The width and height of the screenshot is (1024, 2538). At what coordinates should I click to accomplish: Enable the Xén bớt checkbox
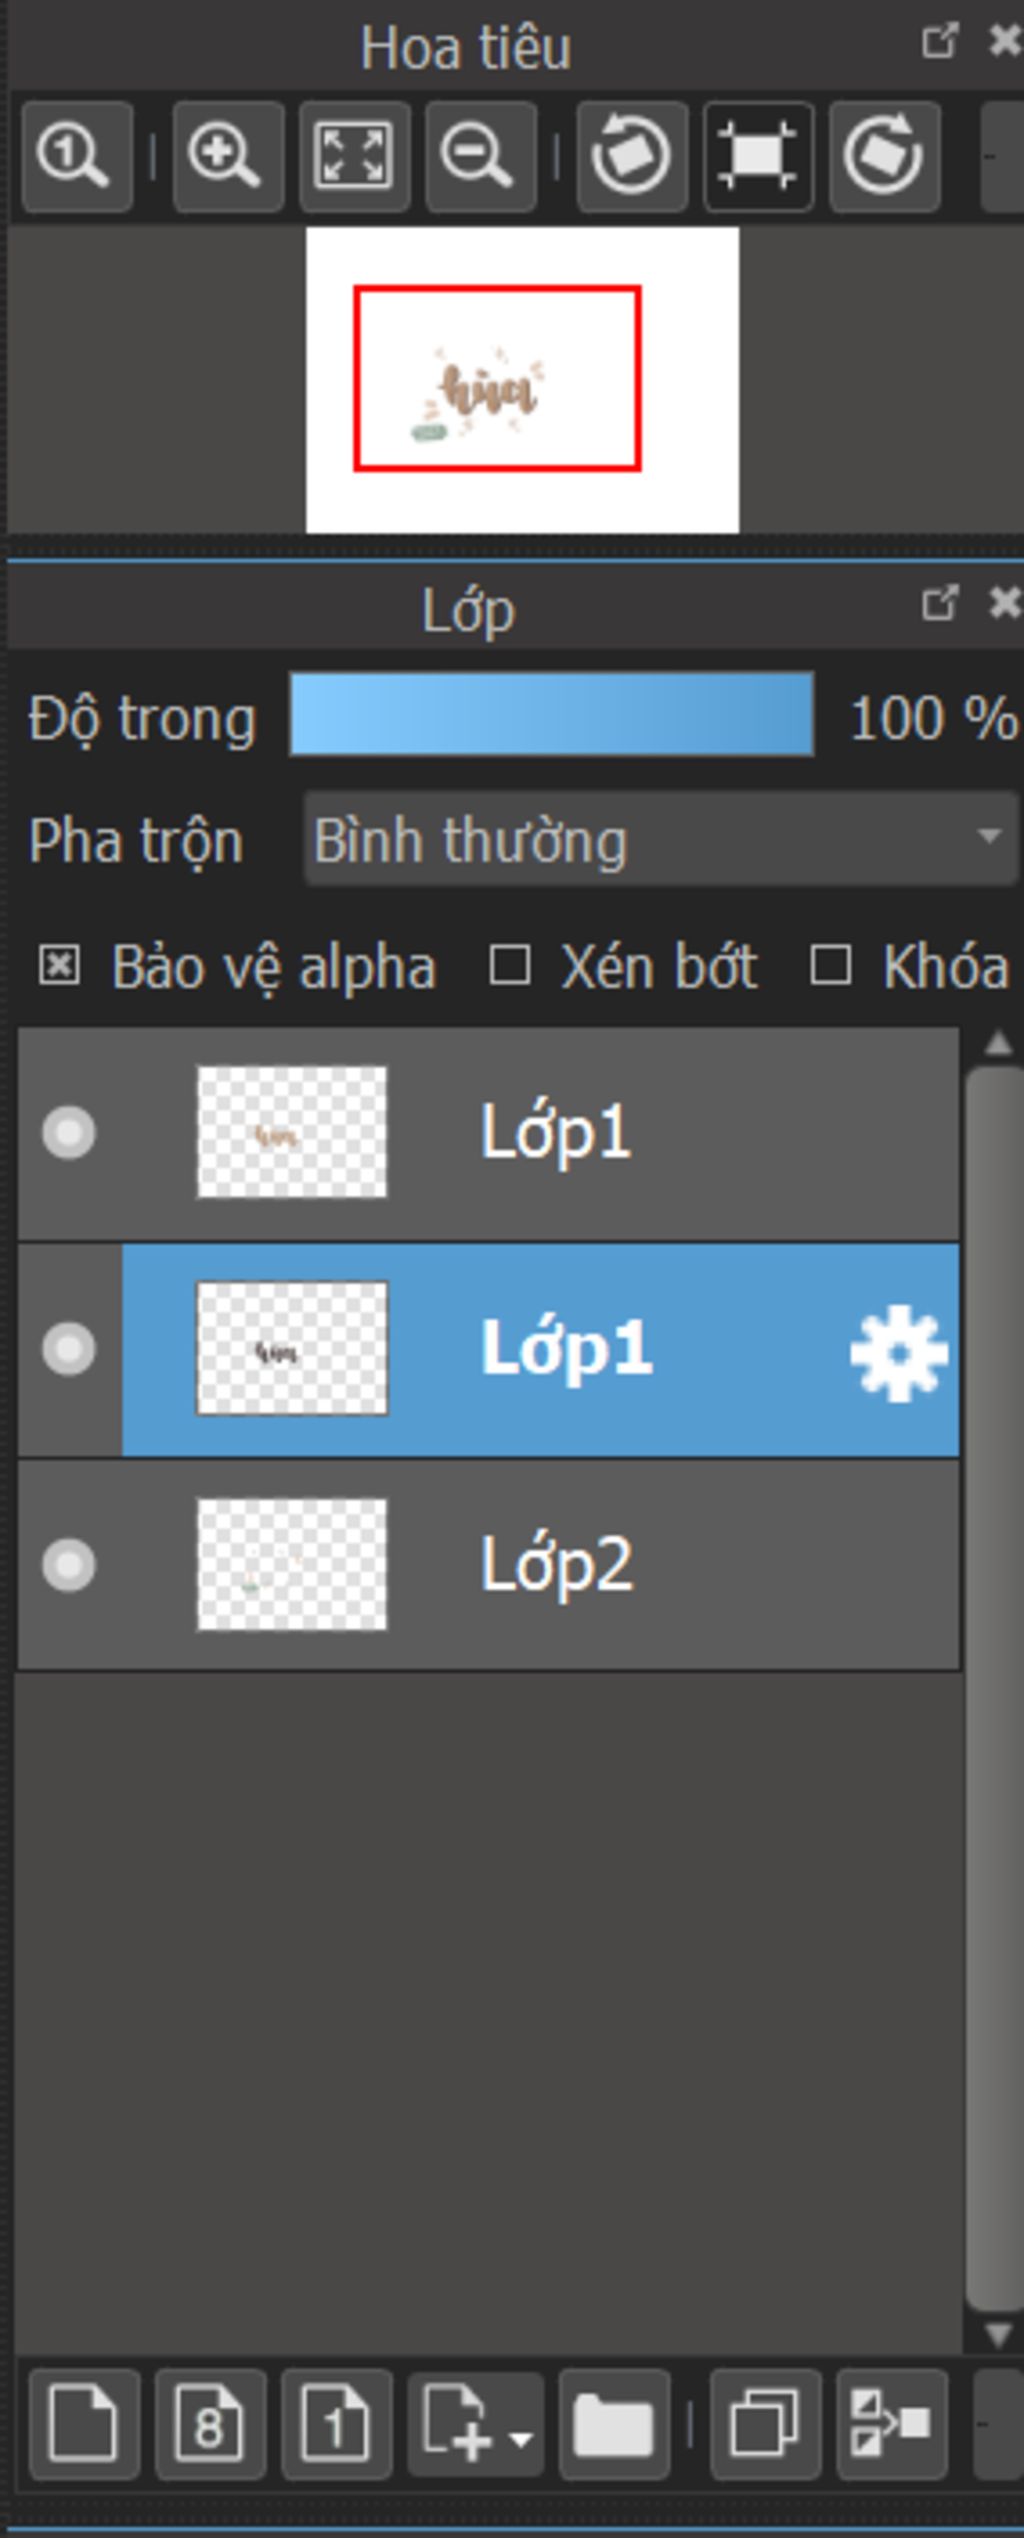[x=509, y=966]
